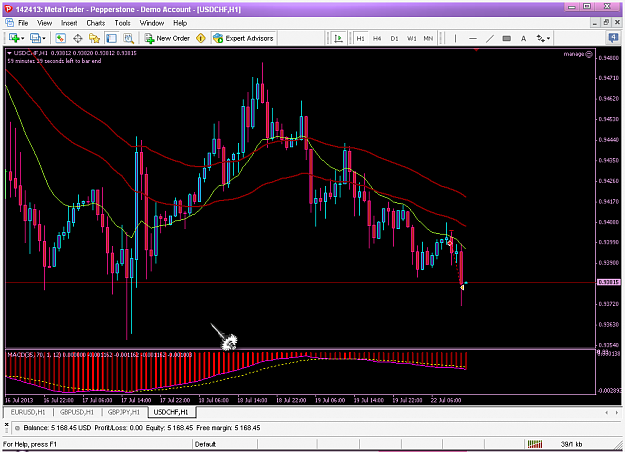Open the View menu

[x=45, y=23]
